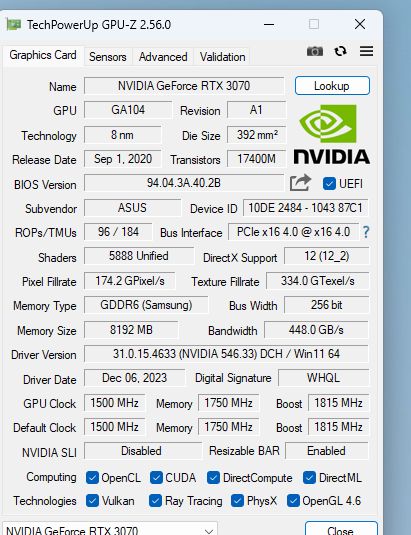Click the ROPs/TMUs value 96 / 184
The width and height of the screenshot is (411, 535).
pos(118,232)
